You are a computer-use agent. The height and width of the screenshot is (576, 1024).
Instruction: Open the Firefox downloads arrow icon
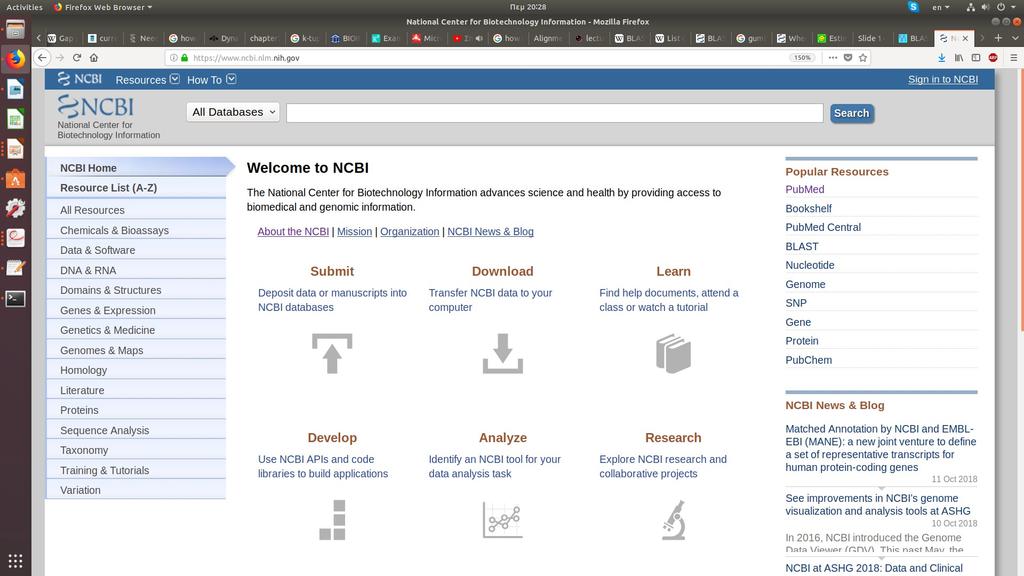[x=942, y=57]
